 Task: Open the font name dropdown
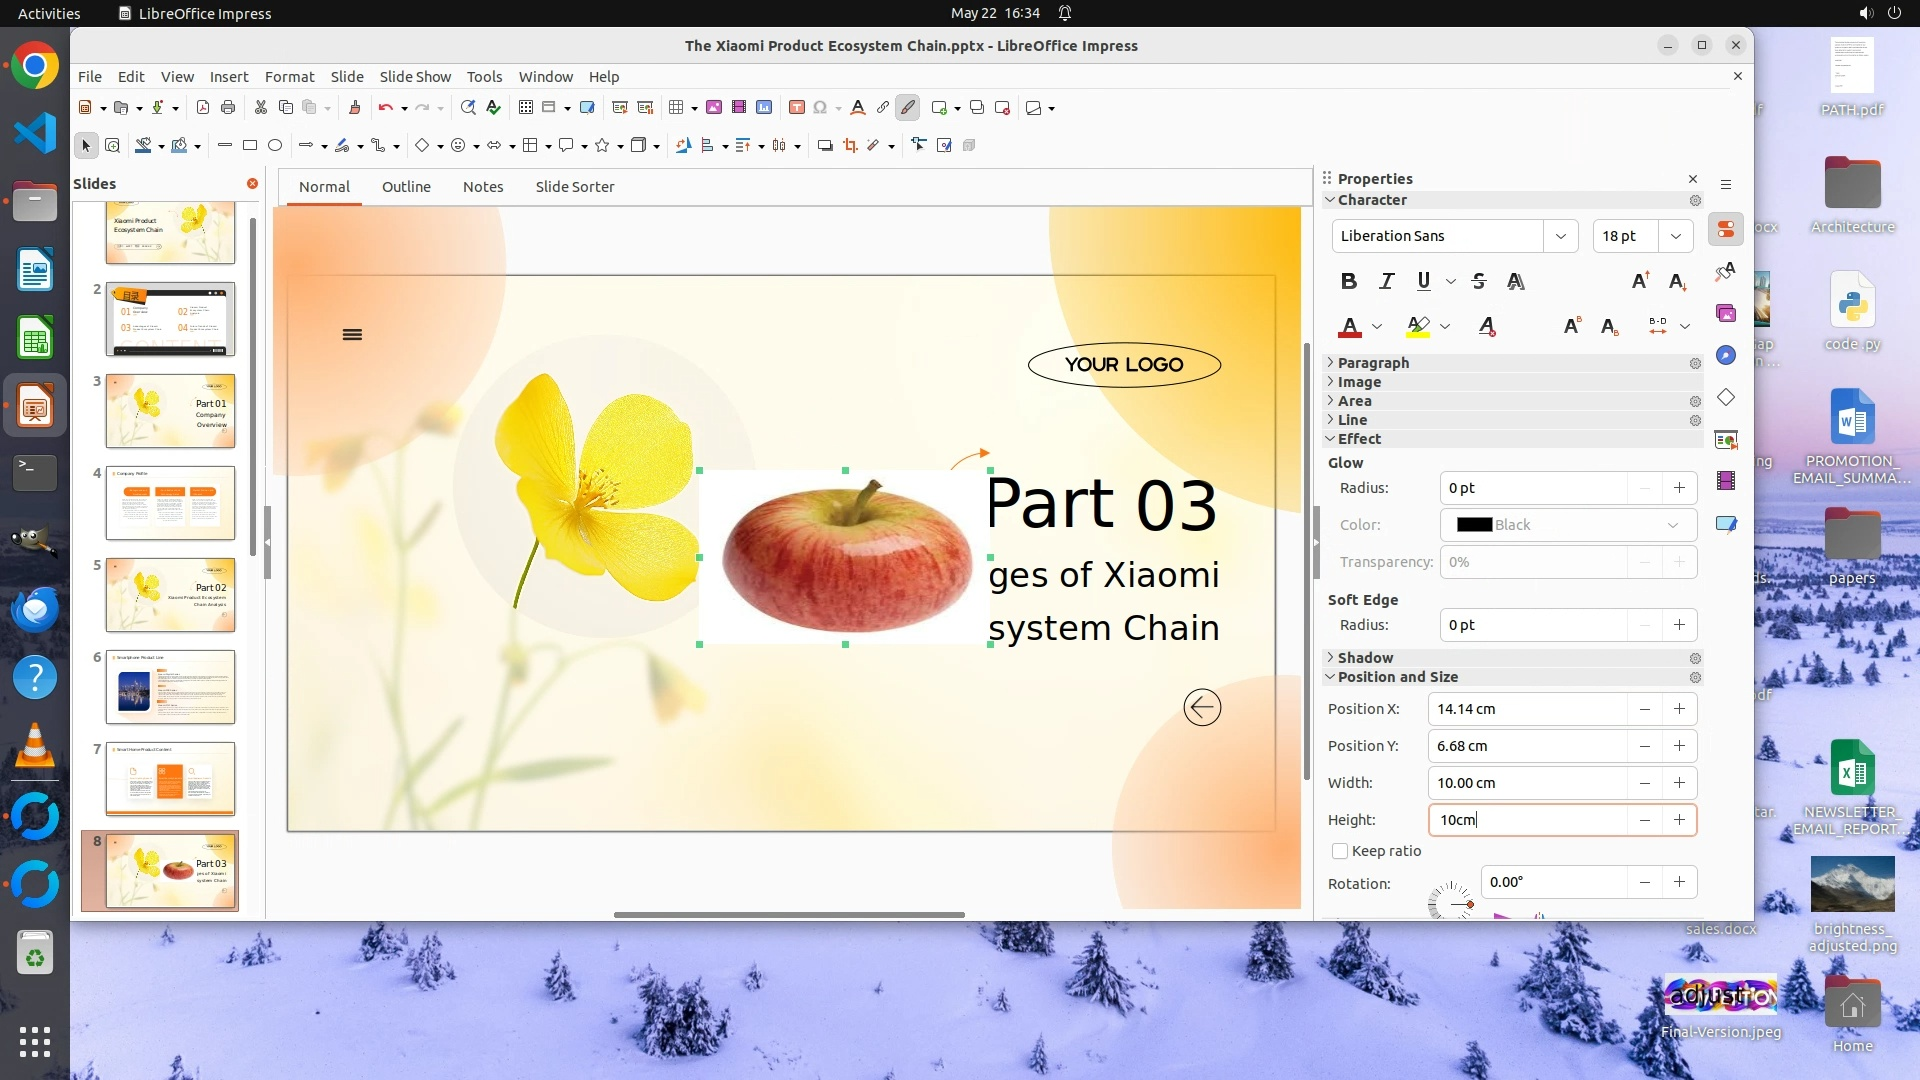pos(1560,236)
